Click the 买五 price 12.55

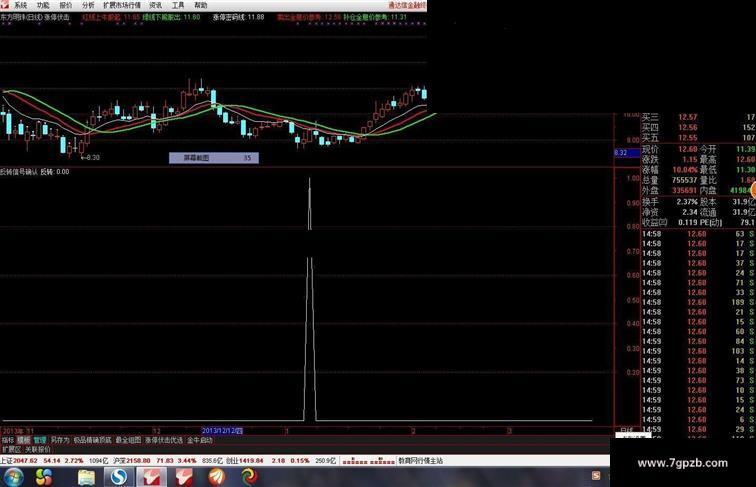pyautogui.click(x=688, y=138)
